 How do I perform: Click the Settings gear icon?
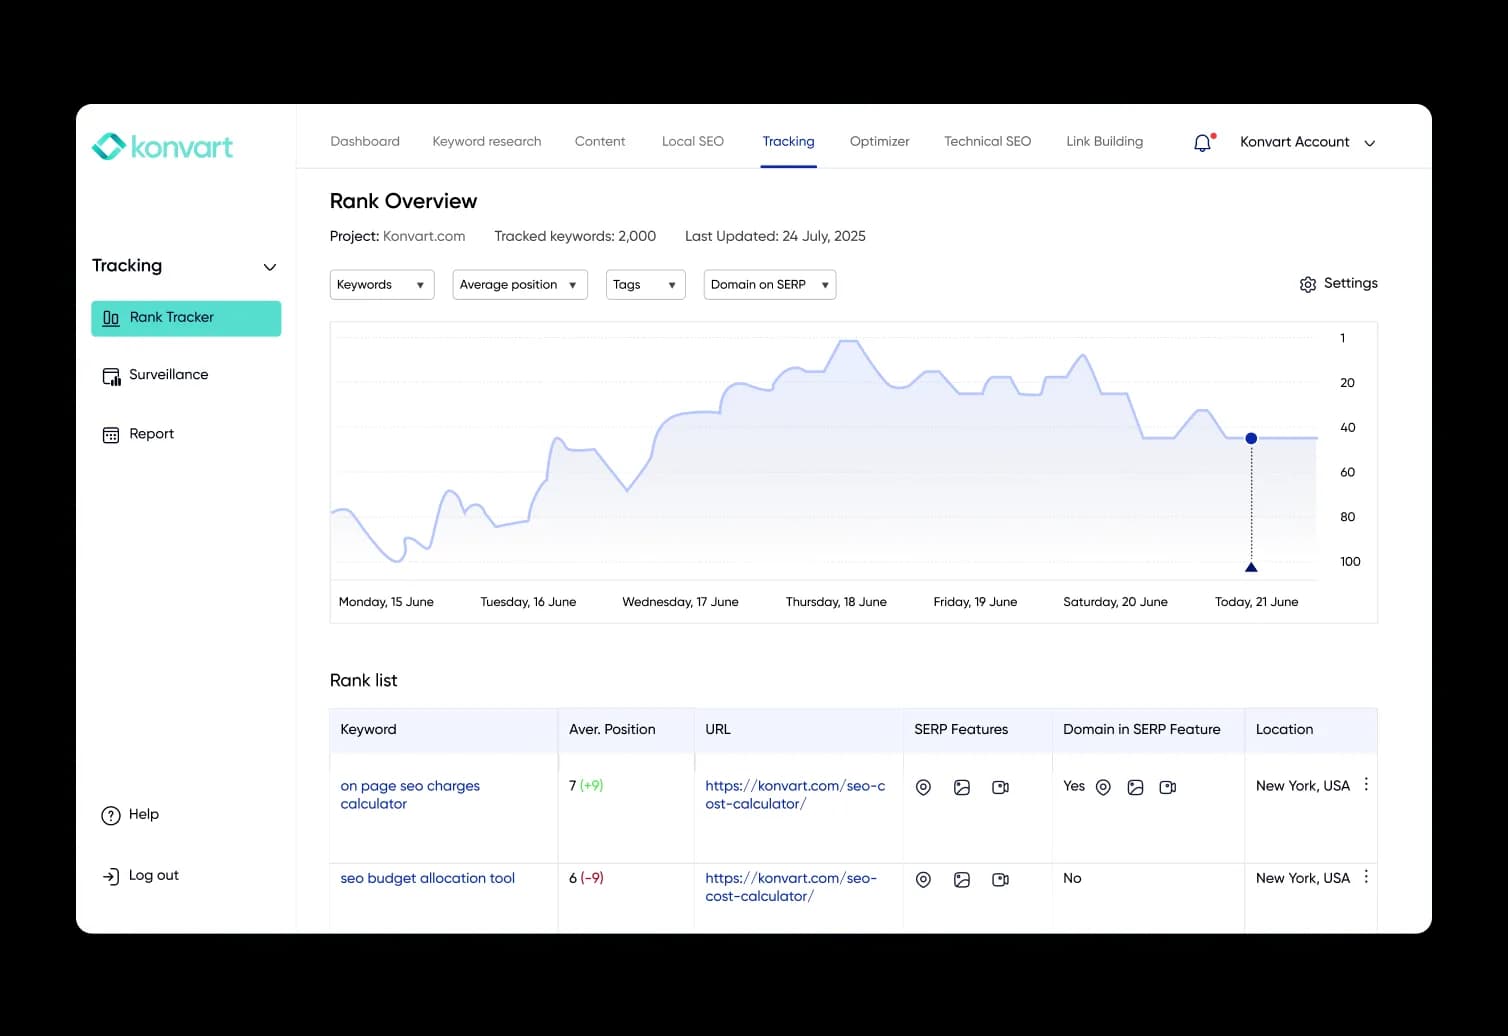pyautogui.click(x=1308, y=284)
